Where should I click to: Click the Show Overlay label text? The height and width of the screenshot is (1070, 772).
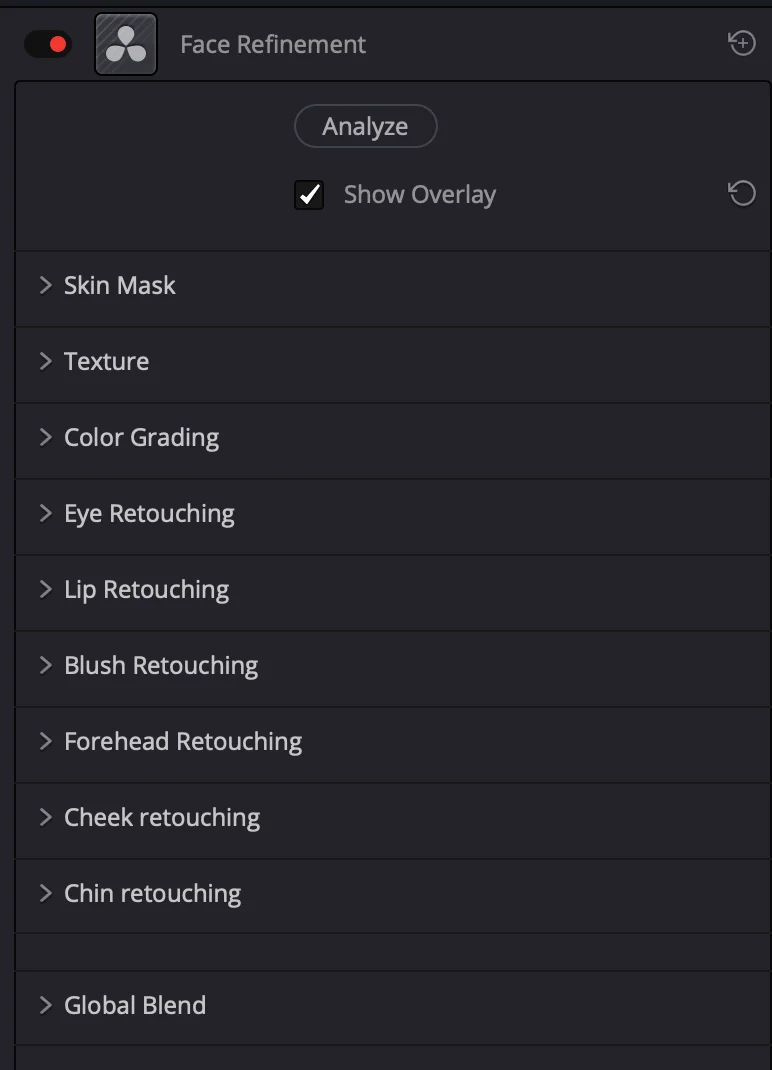tap(420, 194)
